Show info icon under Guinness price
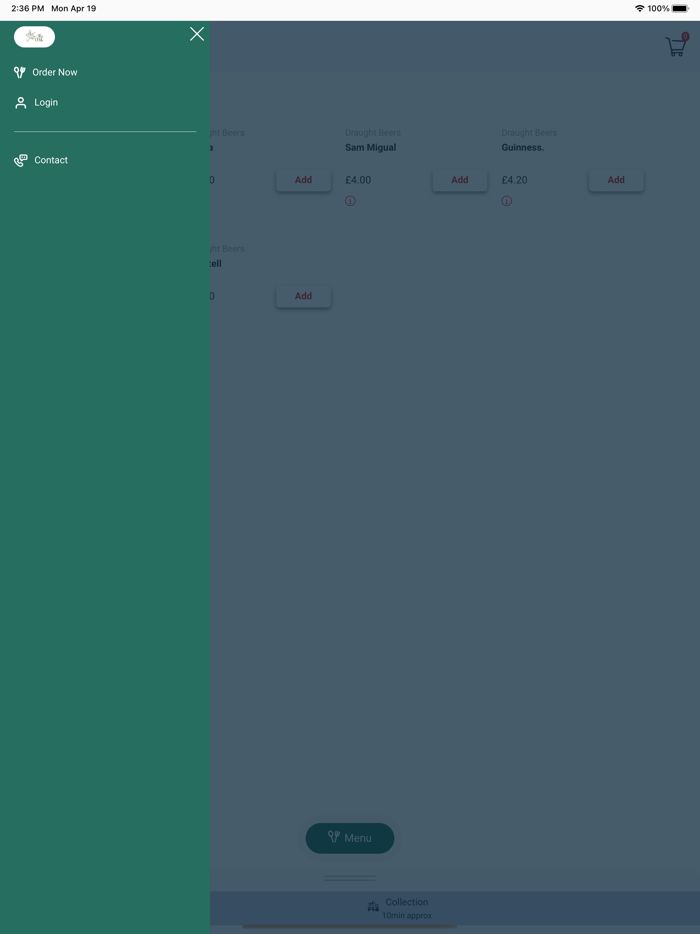Image resolution: width=700 pixels, height=934 pixels. pos(506,201)
